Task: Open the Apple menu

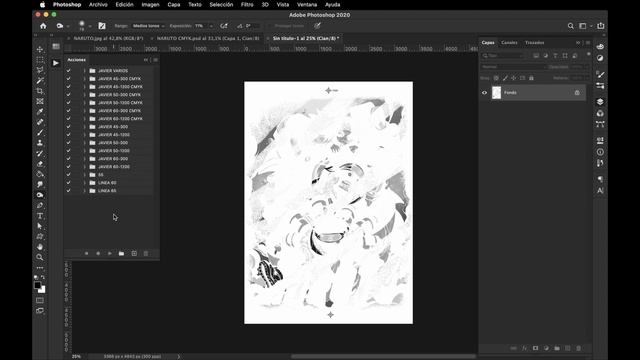Action: point(42,4)
